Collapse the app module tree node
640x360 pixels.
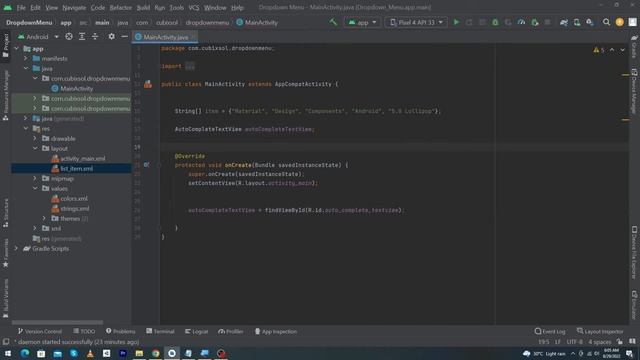point(16,49)
